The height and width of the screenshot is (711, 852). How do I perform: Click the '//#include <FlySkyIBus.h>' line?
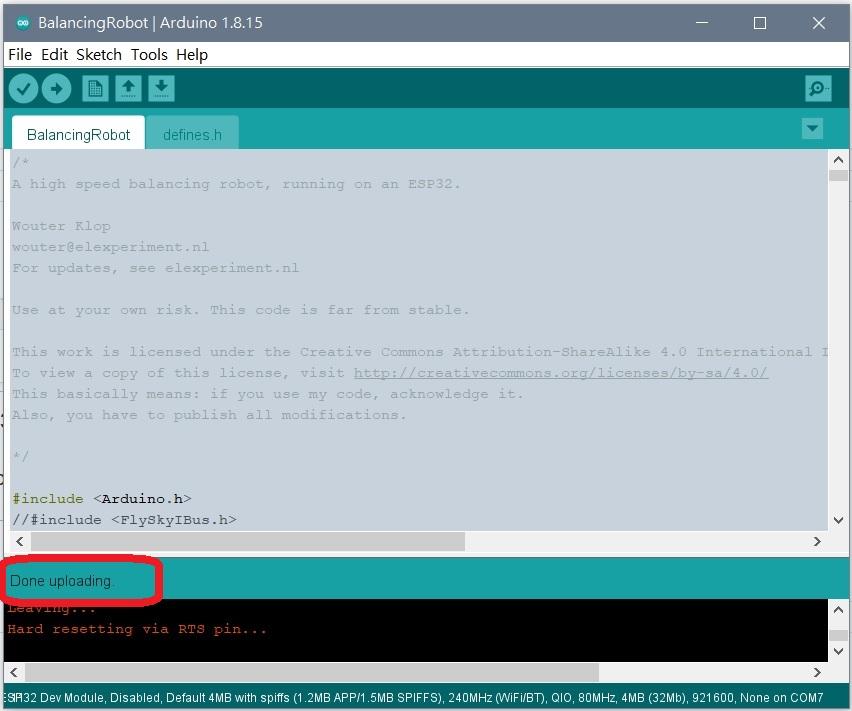124,520
